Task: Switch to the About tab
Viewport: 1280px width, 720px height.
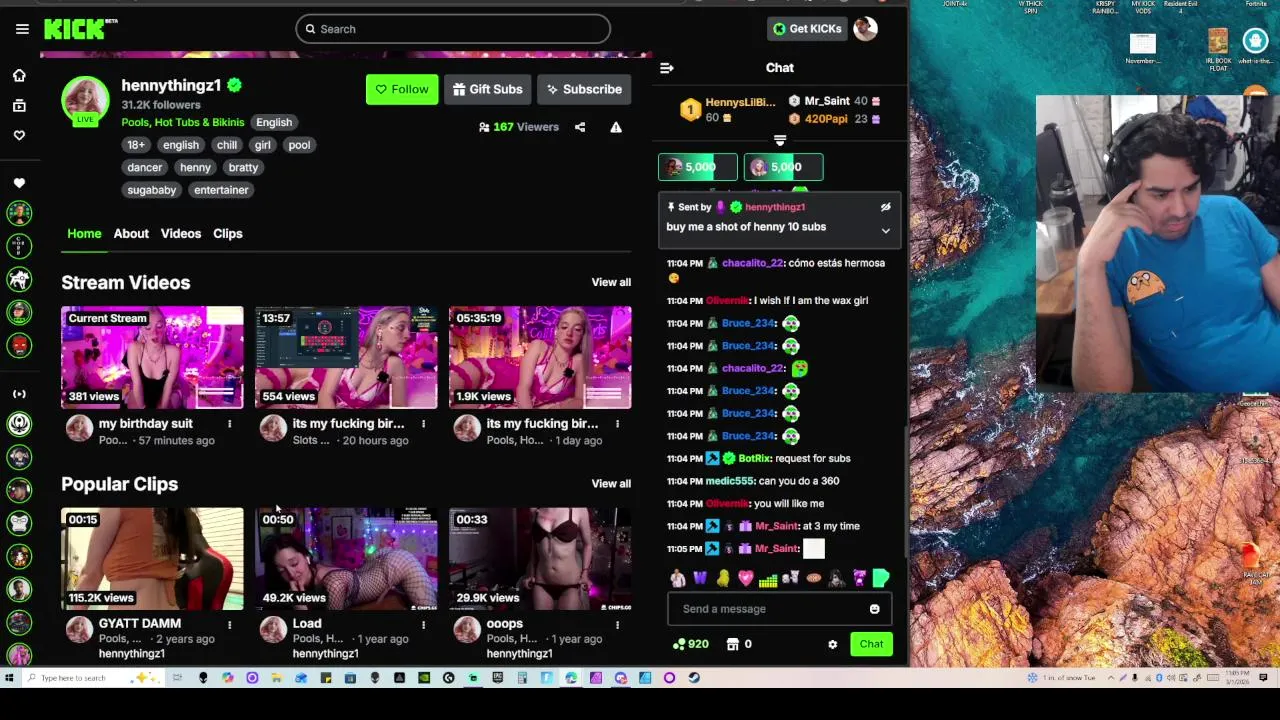Action: [131, 233]
